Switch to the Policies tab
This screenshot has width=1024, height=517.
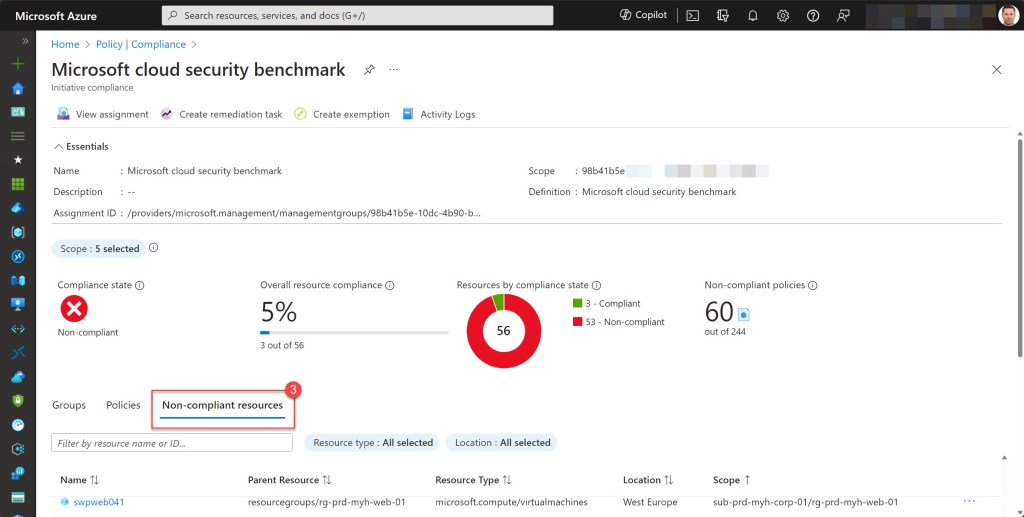tap(123, 405)
